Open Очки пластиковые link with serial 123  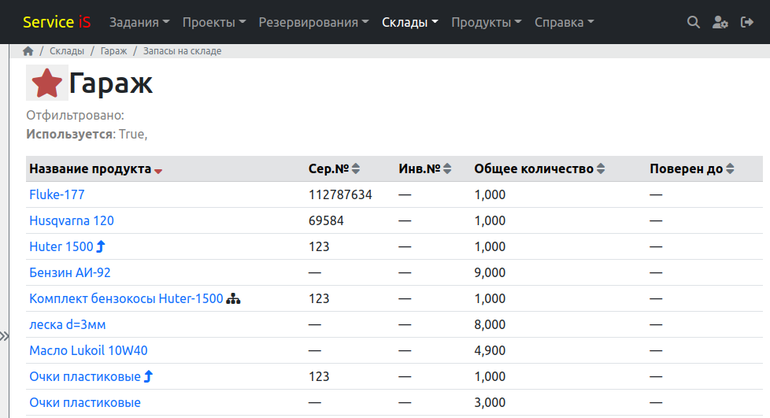pyautogui.click(x=85, y=377)
